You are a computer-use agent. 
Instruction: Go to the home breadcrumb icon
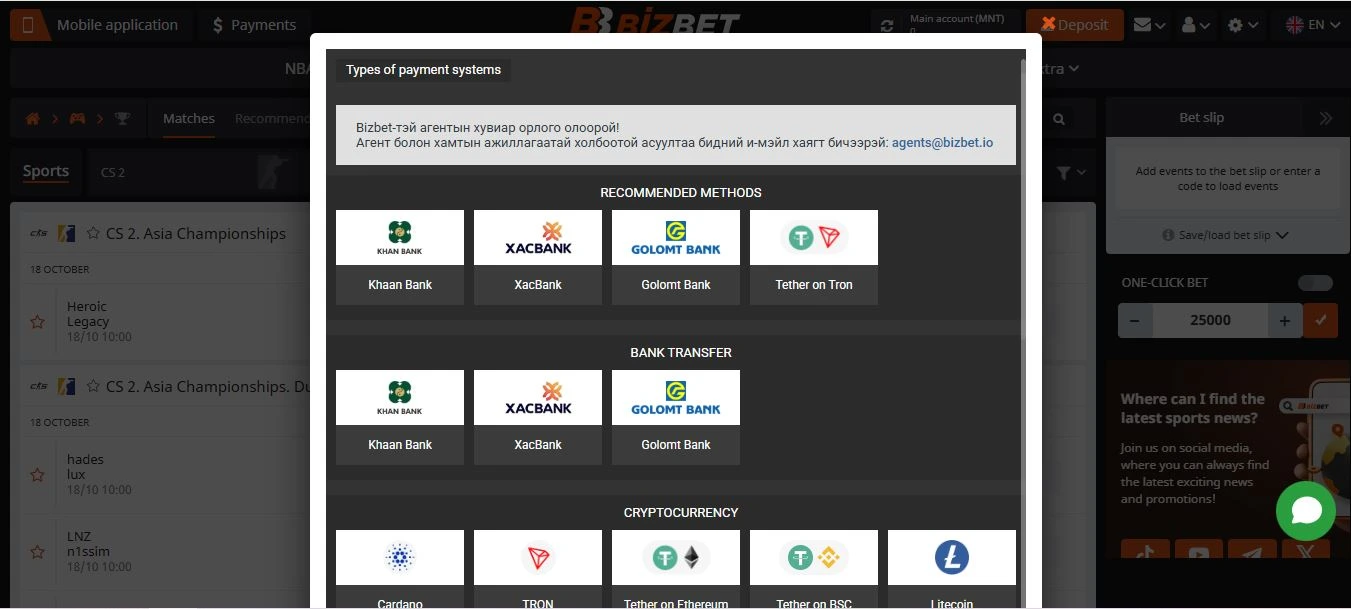tap(32, 119)
